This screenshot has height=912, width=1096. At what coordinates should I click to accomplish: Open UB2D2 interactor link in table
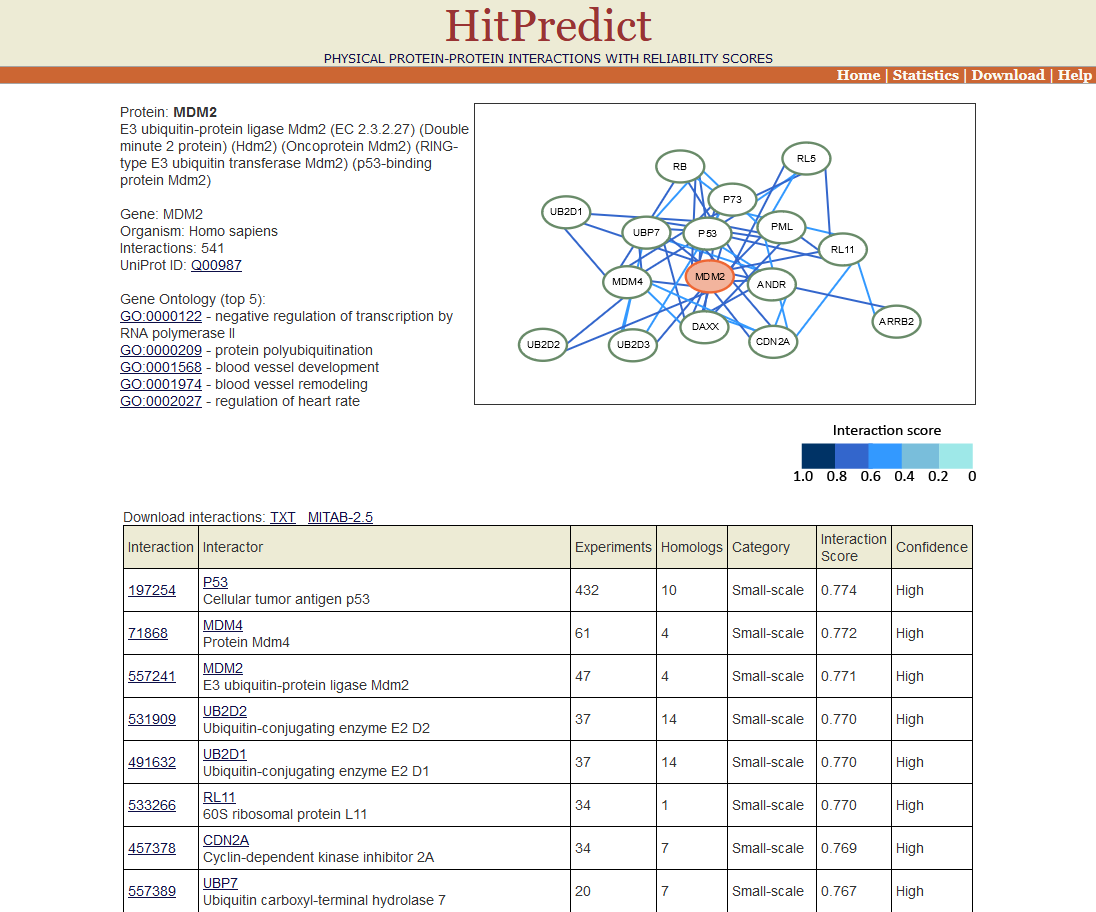[x=224, y=711]
